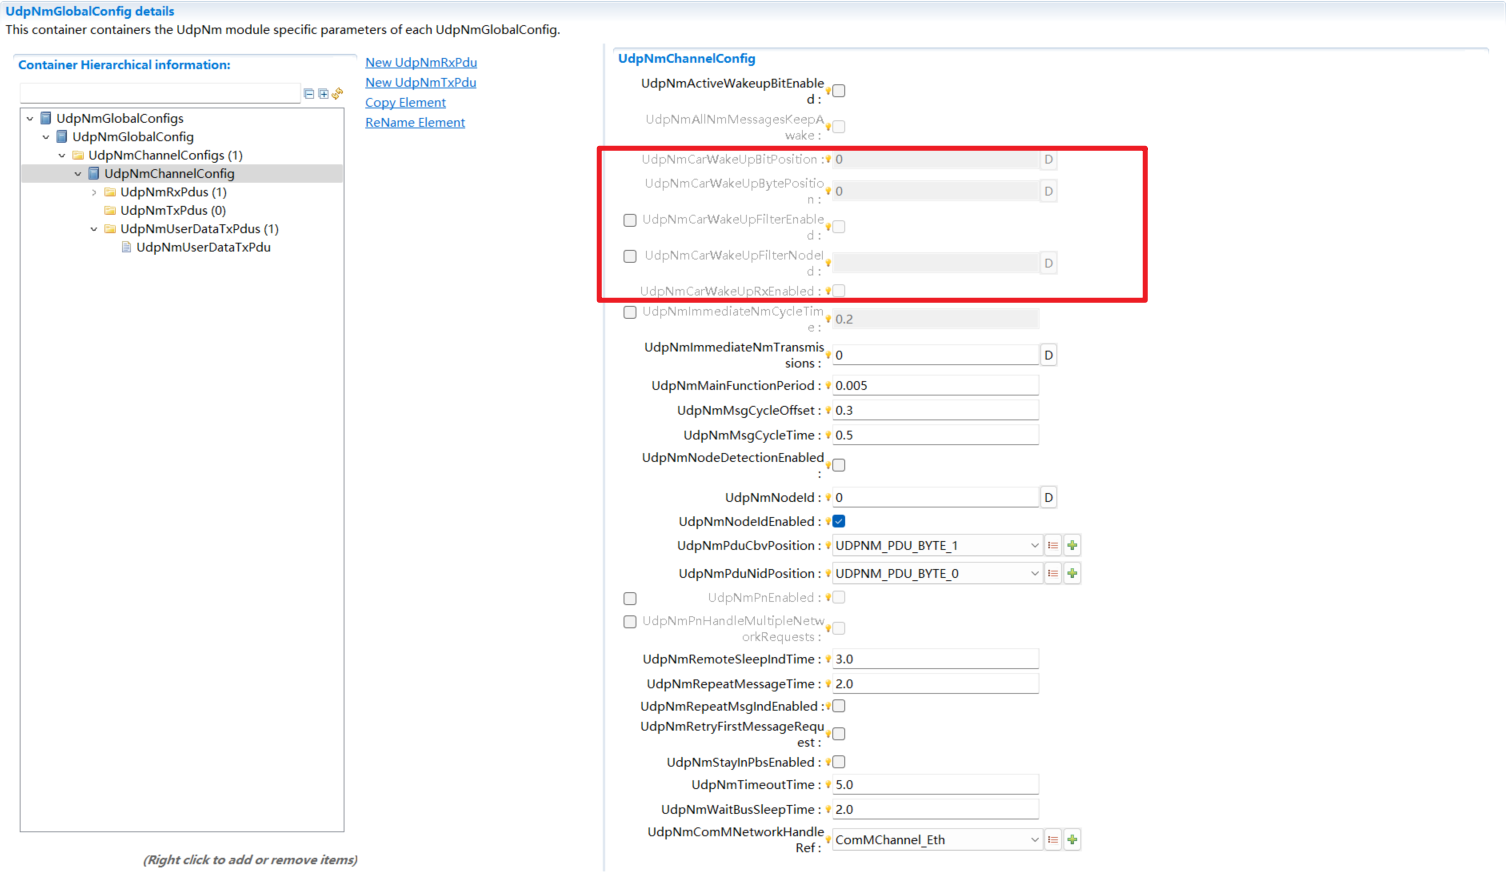Click the expand all tree icon

(323, 94)
